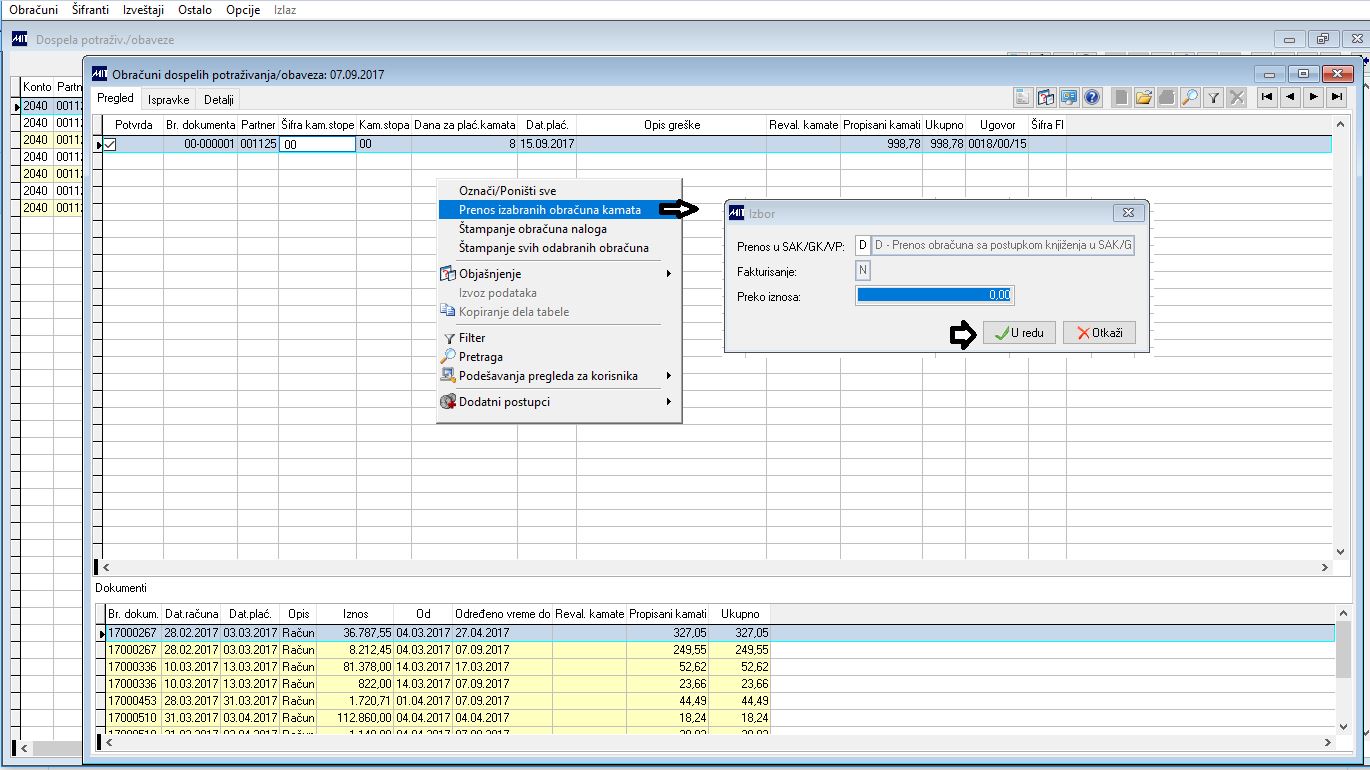Open the Šifranti menu
The width and height of the screenshot is (1370, 770).
(92, 10)
